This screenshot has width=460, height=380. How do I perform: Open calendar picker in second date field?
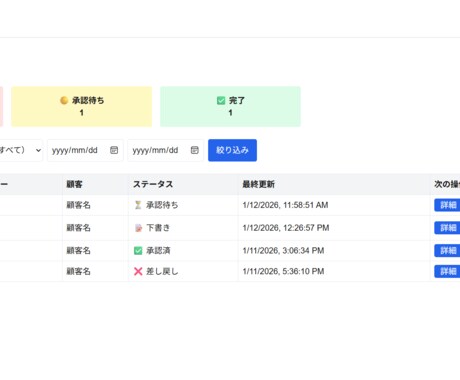[x=195, y=150]
